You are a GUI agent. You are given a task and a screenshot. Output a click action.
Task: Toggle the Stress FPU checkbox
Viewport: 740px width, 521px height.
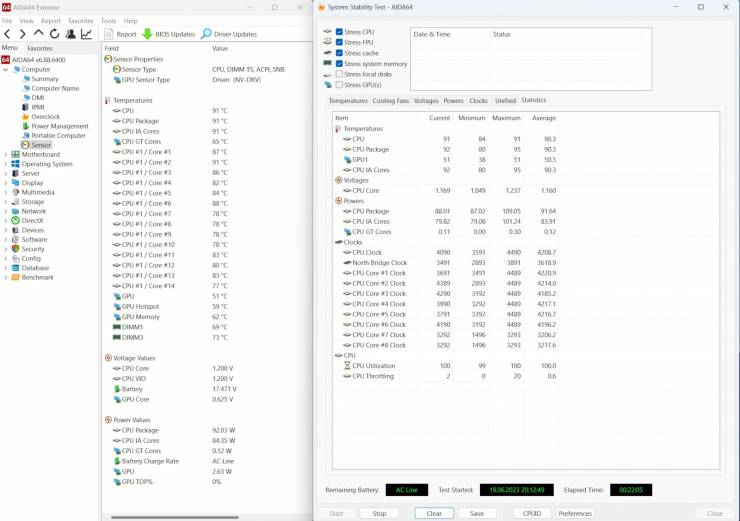[339, 42]
